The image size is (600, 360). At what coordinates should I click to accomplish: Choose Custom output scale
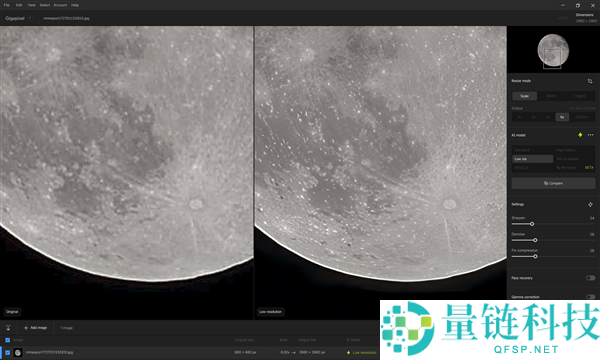pyautogui.click(x=582, y=117)
